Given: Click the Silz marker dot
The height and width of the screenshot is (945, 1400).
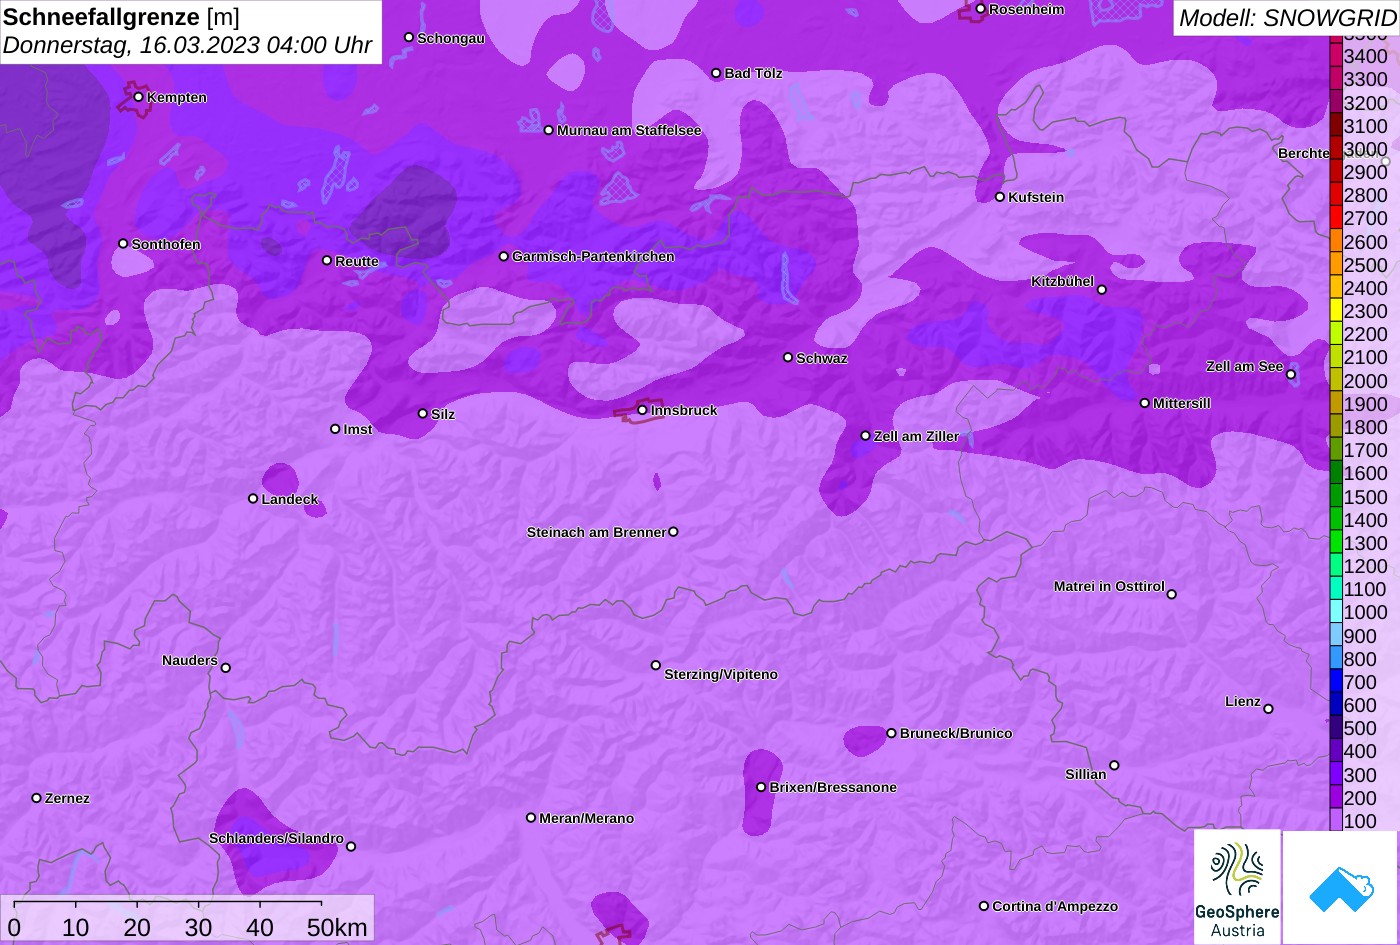Looking at the screenshot, I should [422, 413].
